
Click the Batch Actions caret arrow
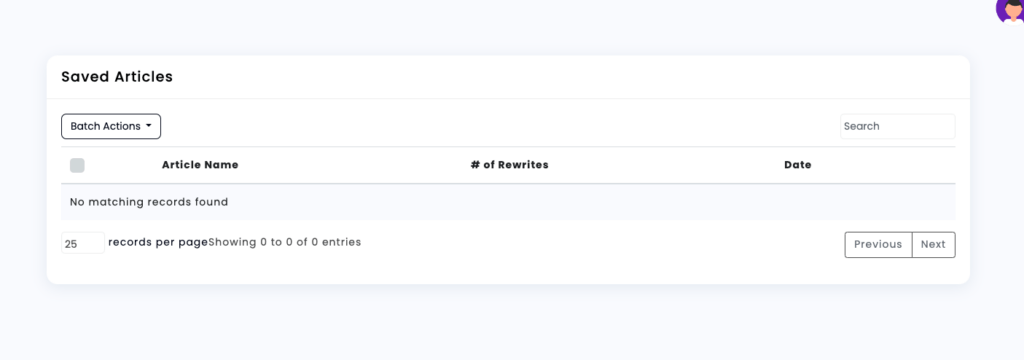point(149,126)
